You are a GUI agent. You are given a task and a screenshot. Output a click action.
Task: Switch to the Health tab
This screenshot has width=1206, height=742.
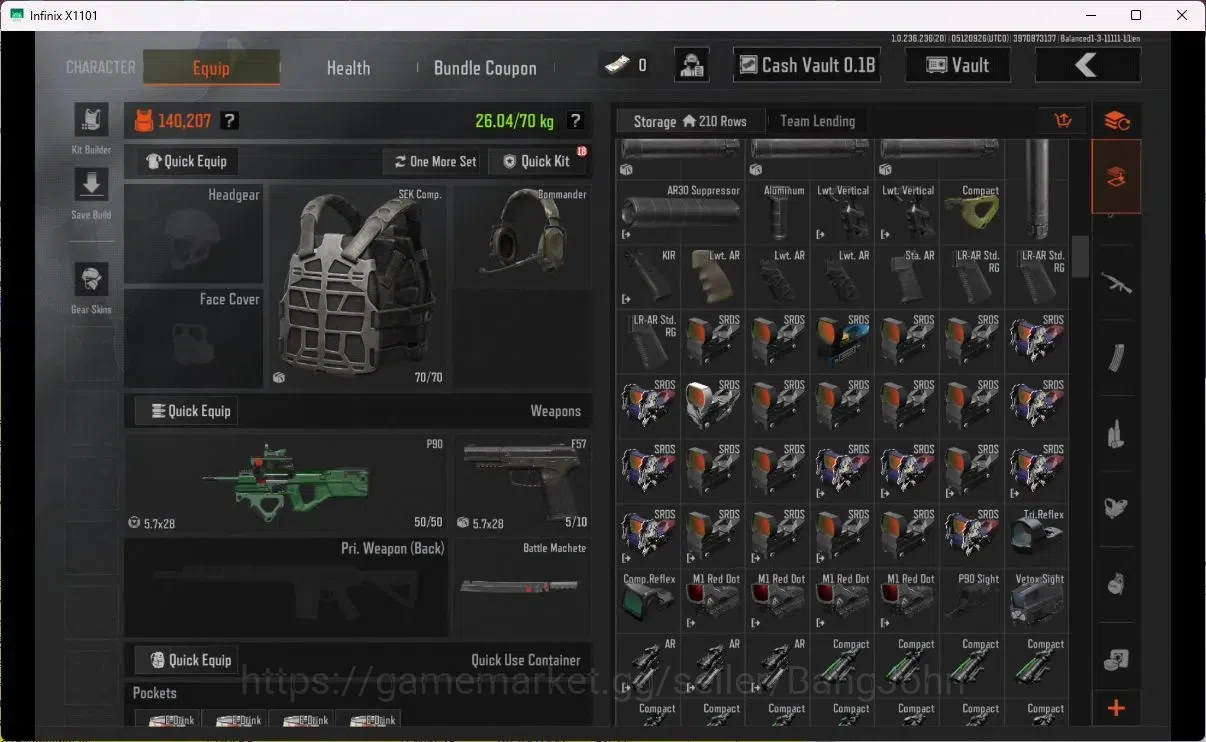[348, 68]
